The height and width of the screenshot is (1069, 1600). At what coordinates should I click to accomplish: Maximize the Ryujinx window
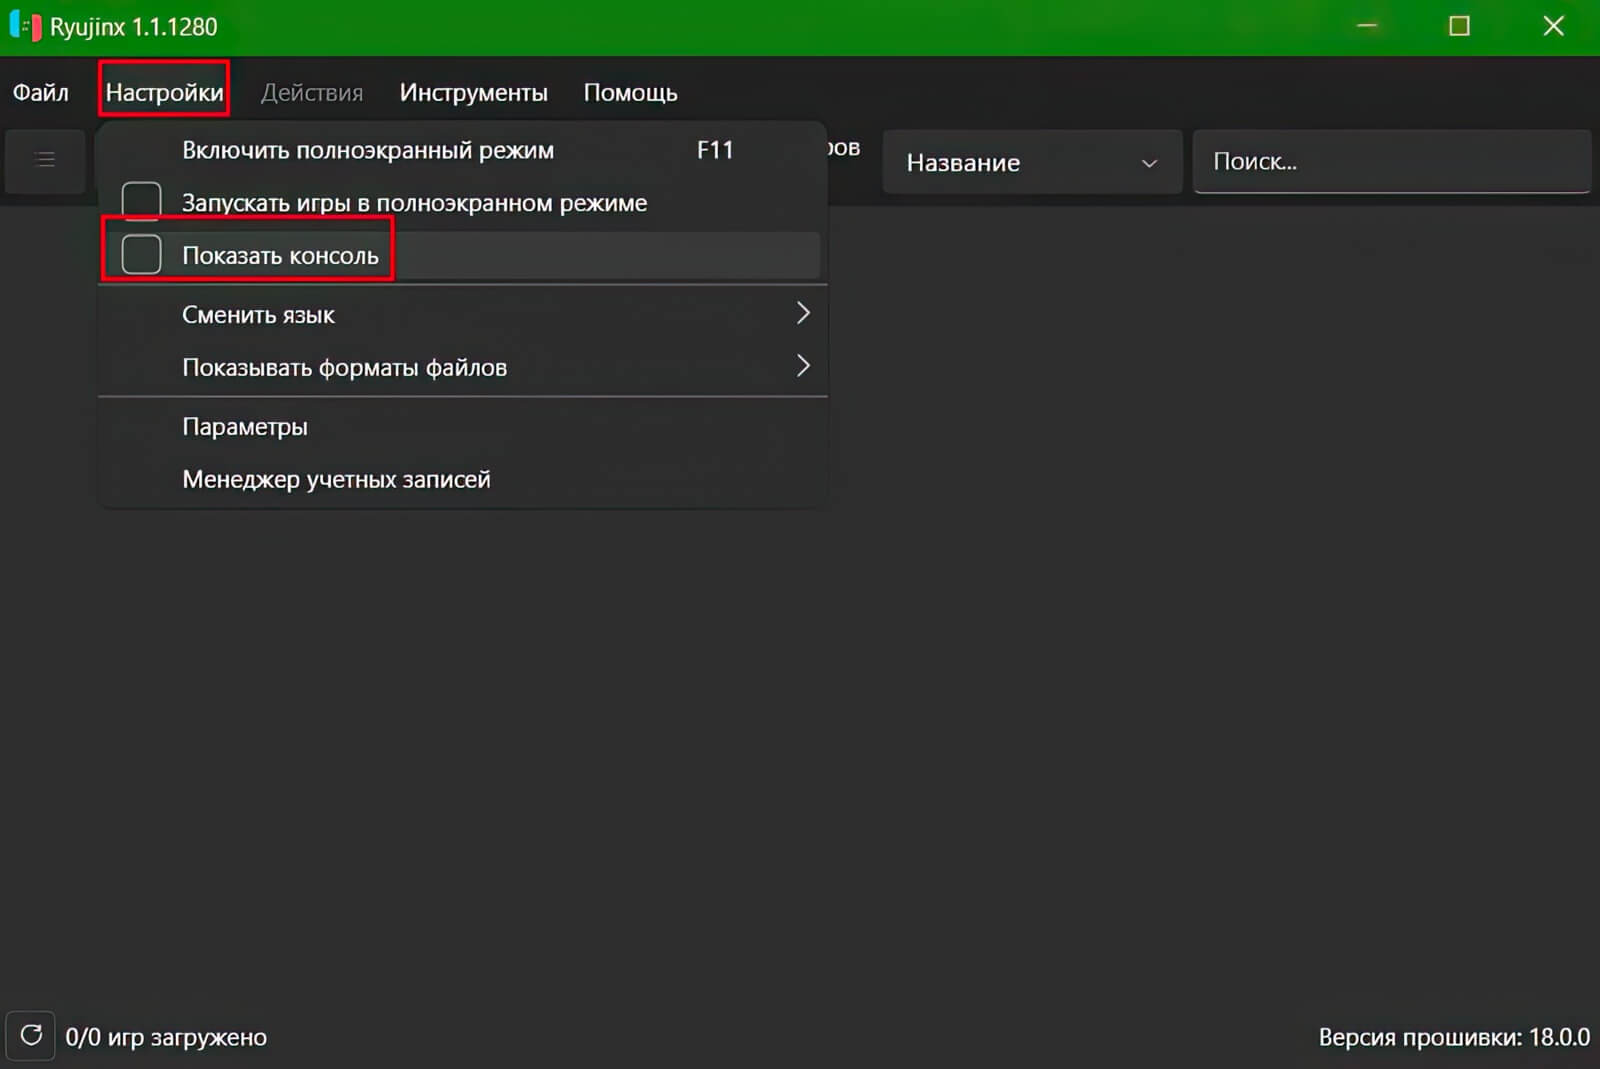(1459, 26)
